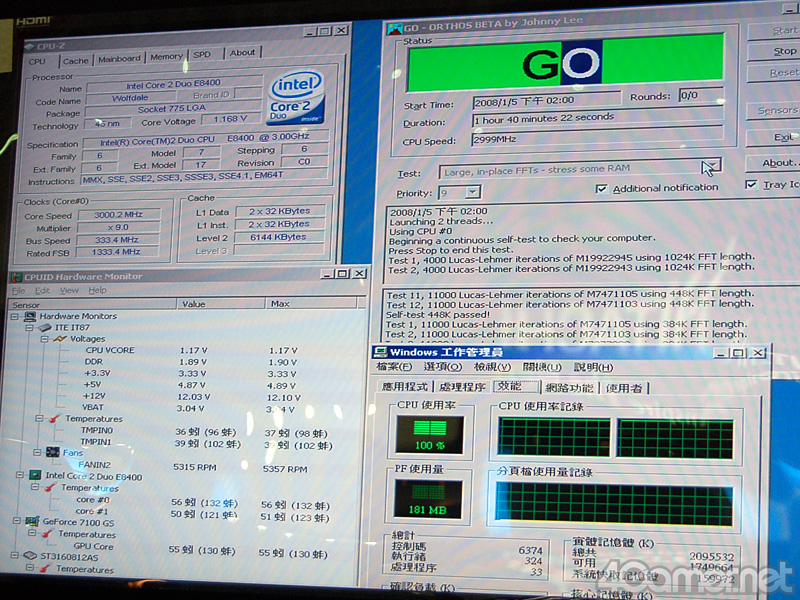Screen dimensions: 800x600
Task: Collapse the GeForce 7100 GS node
Action: 17,521
